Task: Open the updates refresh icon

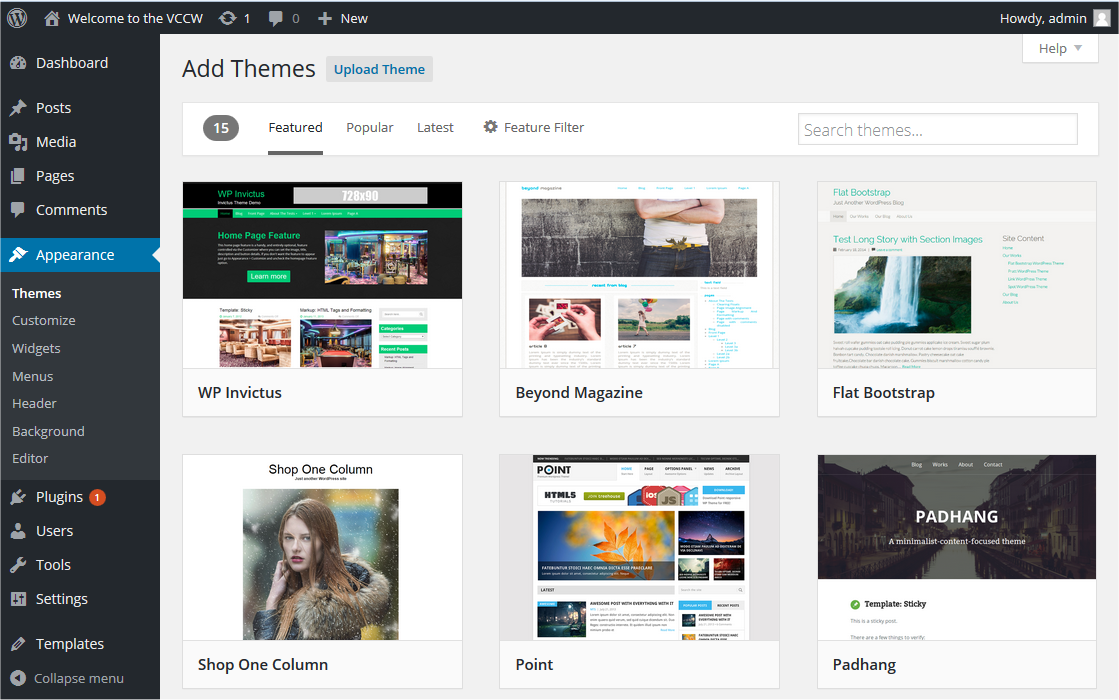Action: [228, 18]
